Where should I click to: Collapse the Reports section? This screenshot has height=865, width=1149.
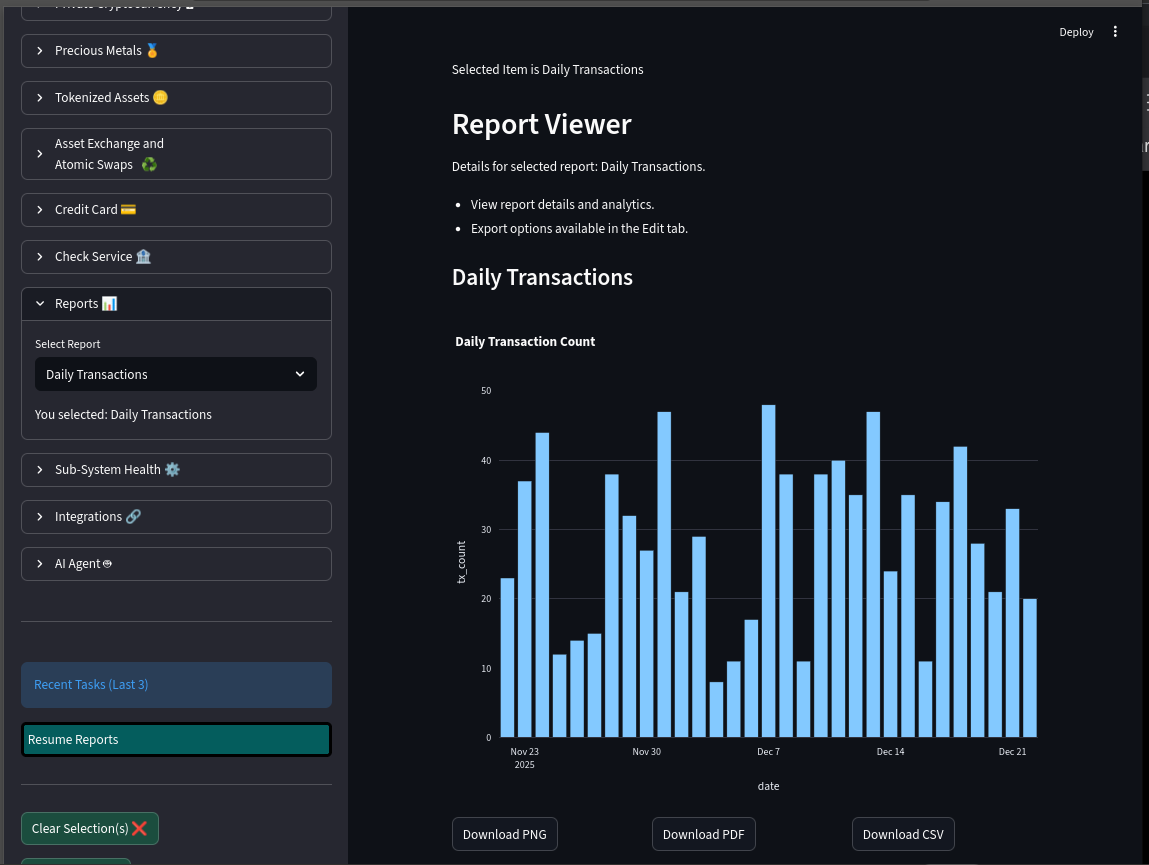click(176, 304)
